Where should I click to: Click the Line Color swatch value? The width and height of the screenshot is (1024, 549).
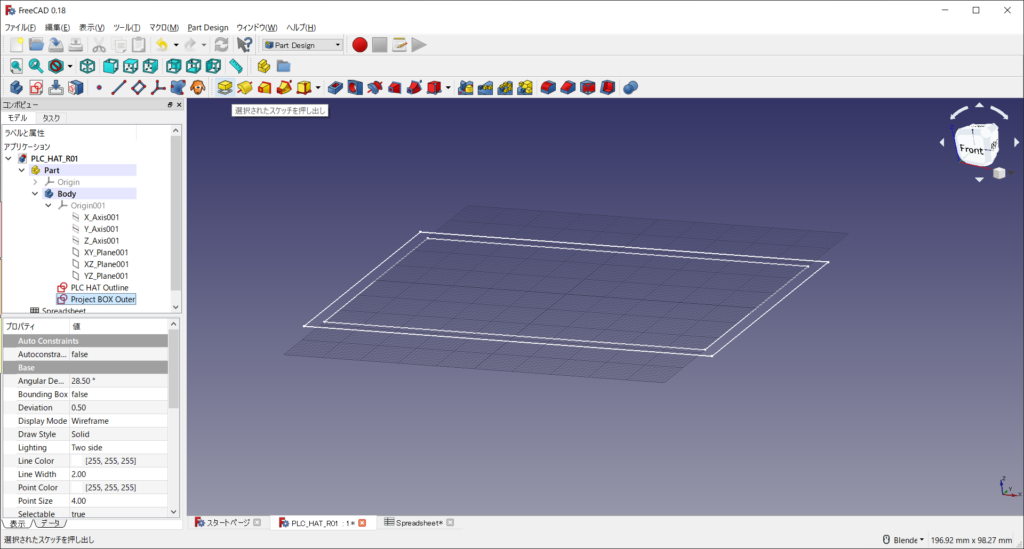(78, 461)
